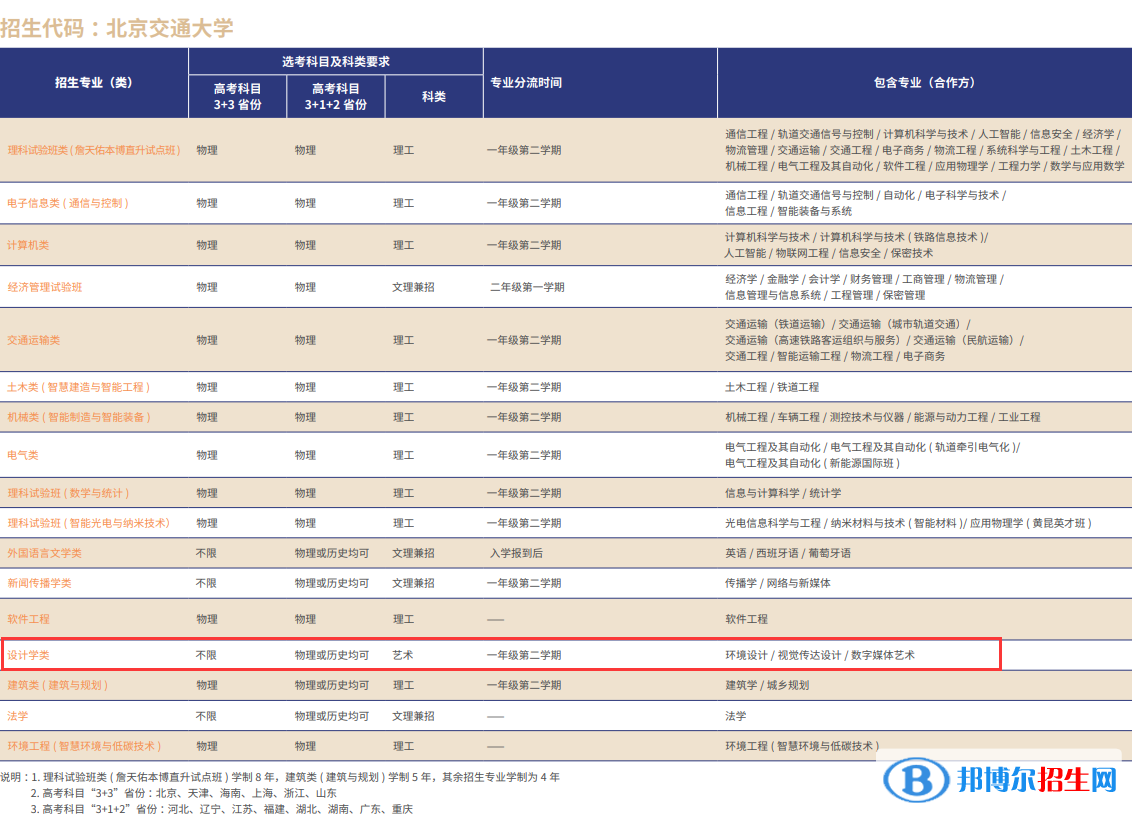
Task: Select the 电气类 major name
Action: pyautogui.click(x=23, y=456)
